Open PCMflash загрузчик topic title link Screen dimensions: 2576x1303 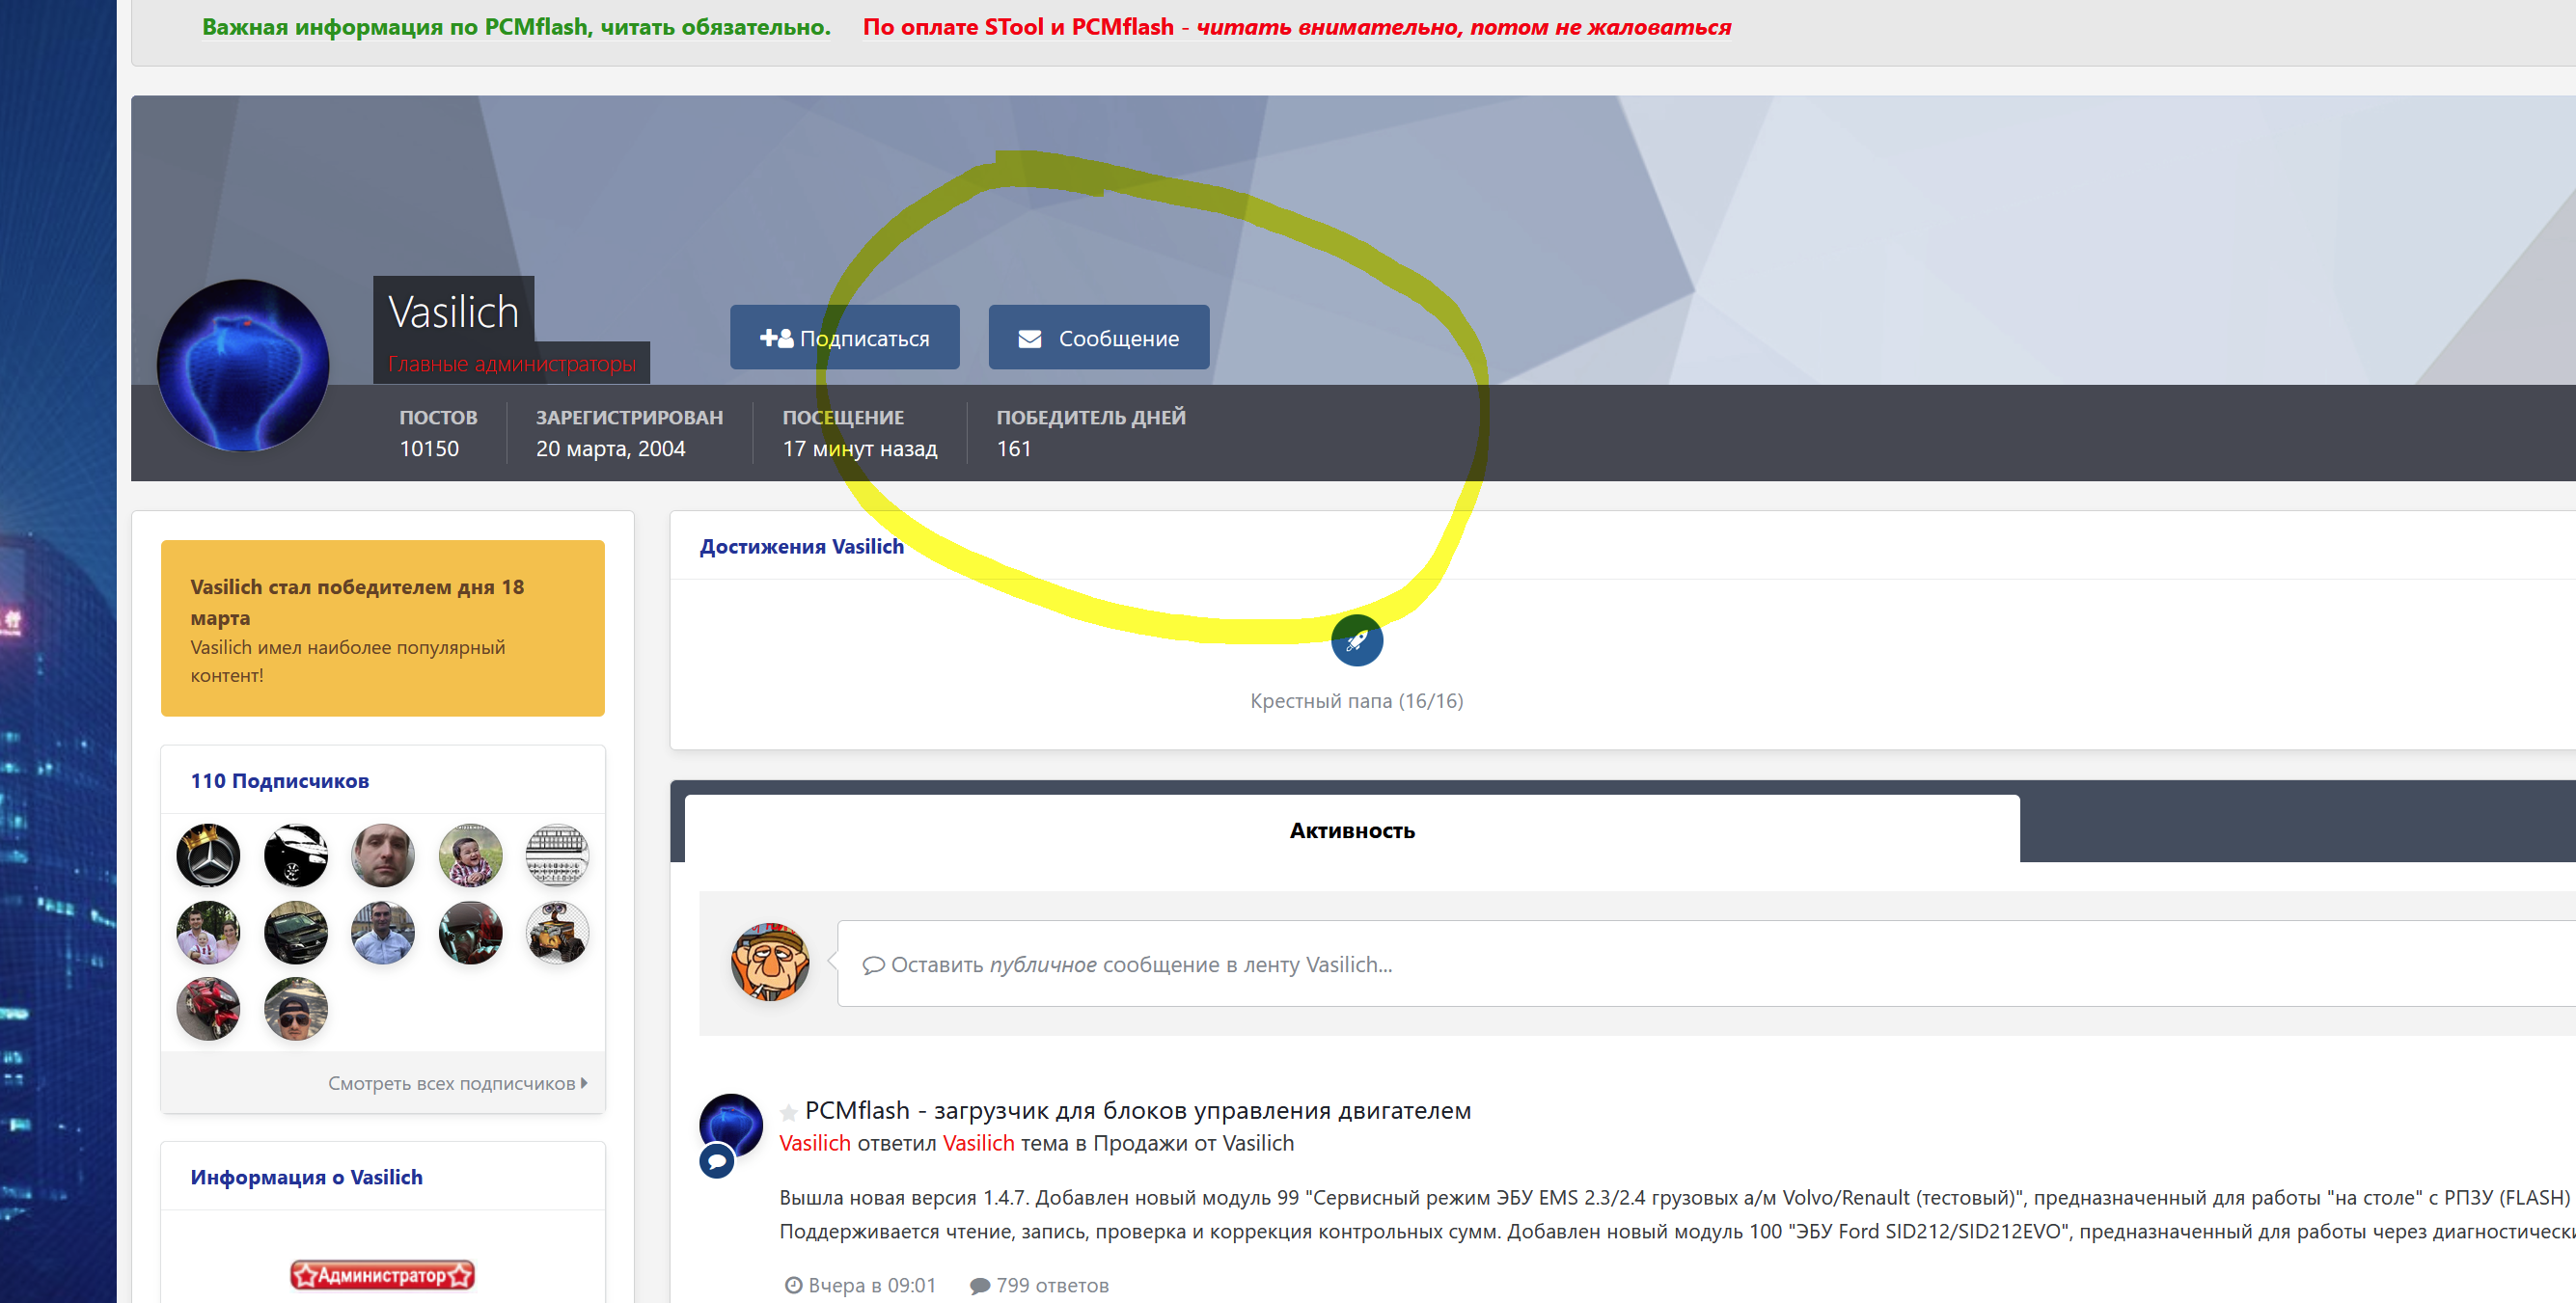click(x=1137, y=1110)
